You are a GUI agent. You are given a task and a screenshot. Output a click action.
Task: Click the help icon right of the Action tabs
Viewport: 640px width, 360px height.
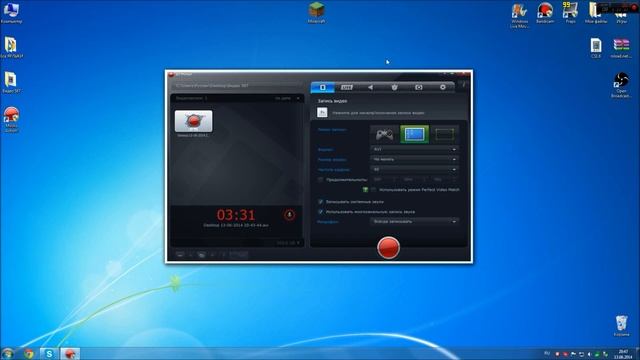pos(463,85)
